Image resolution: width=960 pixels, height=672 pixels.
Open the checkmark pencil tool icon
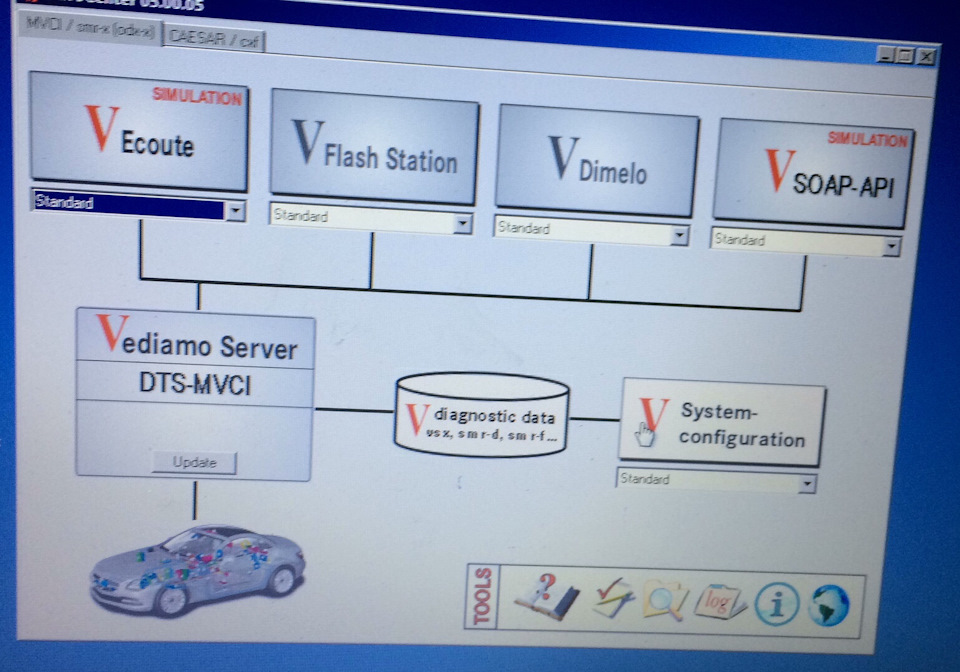[x=613, y=598]
